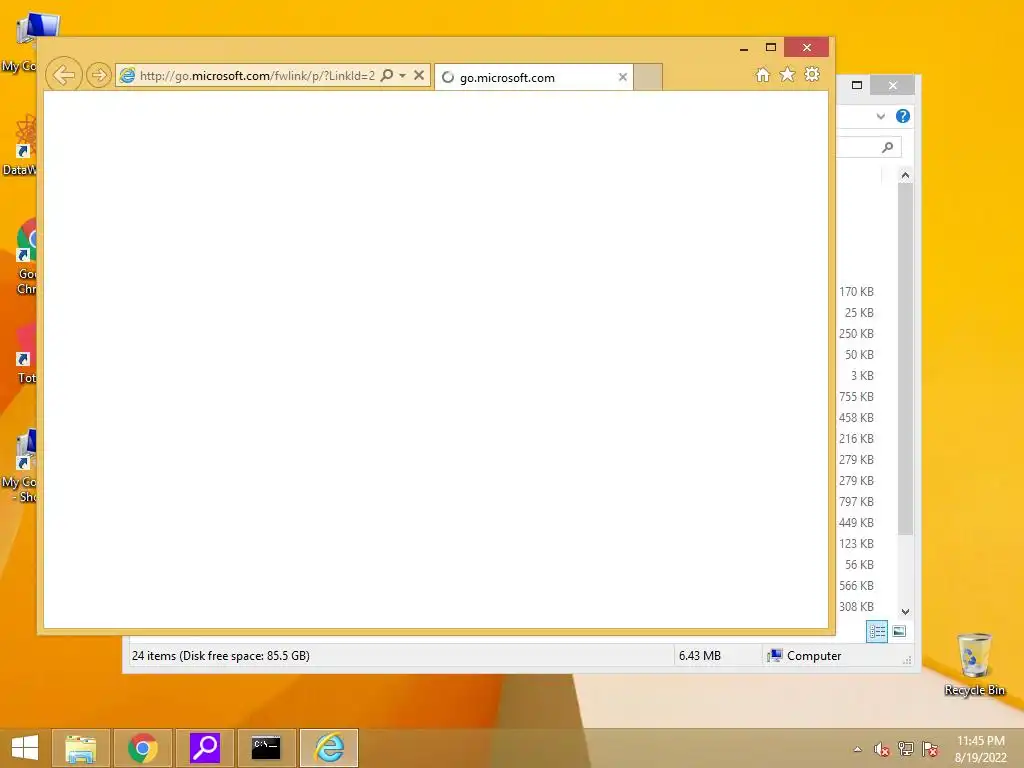The image size is (1024, 768).
Task: Select the 449 KB file size entry
Action: click(x=856, y=522)
